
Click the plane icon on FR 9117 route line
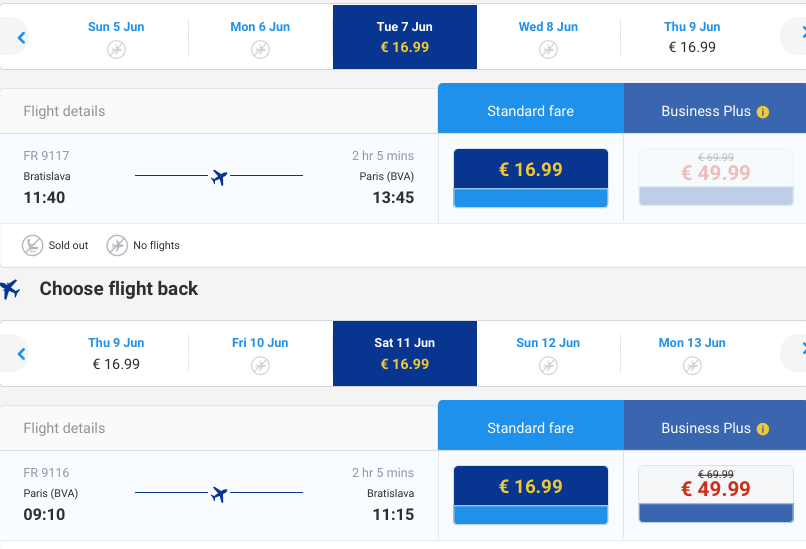coord(219,177)
